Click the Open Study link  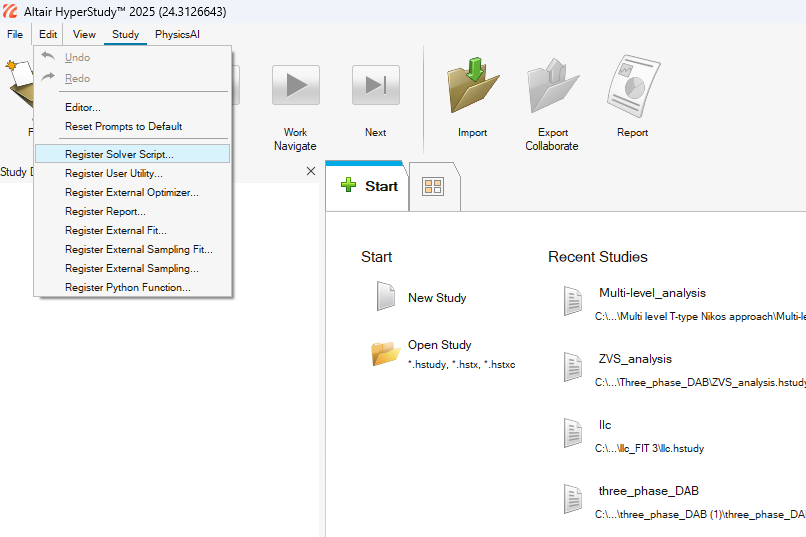(439, 345)
